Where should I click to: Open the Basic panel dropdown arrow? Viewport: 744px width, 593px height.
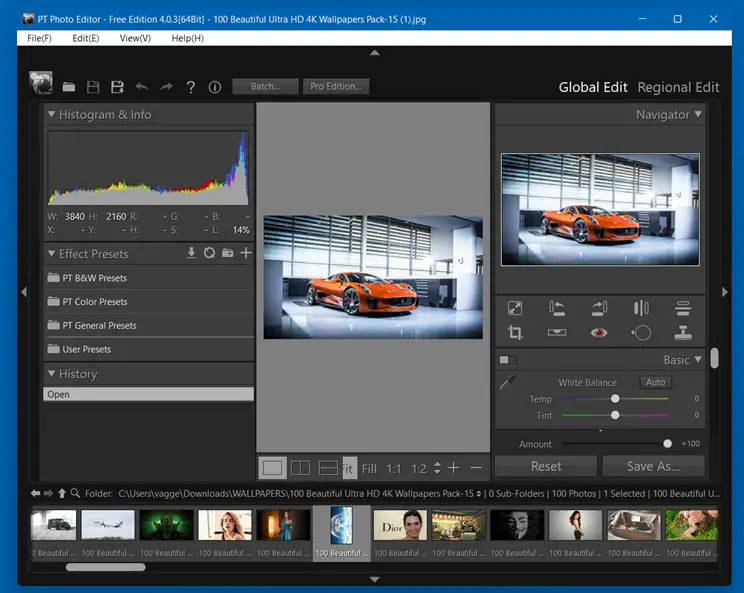pyautogui.click(x=698, y=359)
